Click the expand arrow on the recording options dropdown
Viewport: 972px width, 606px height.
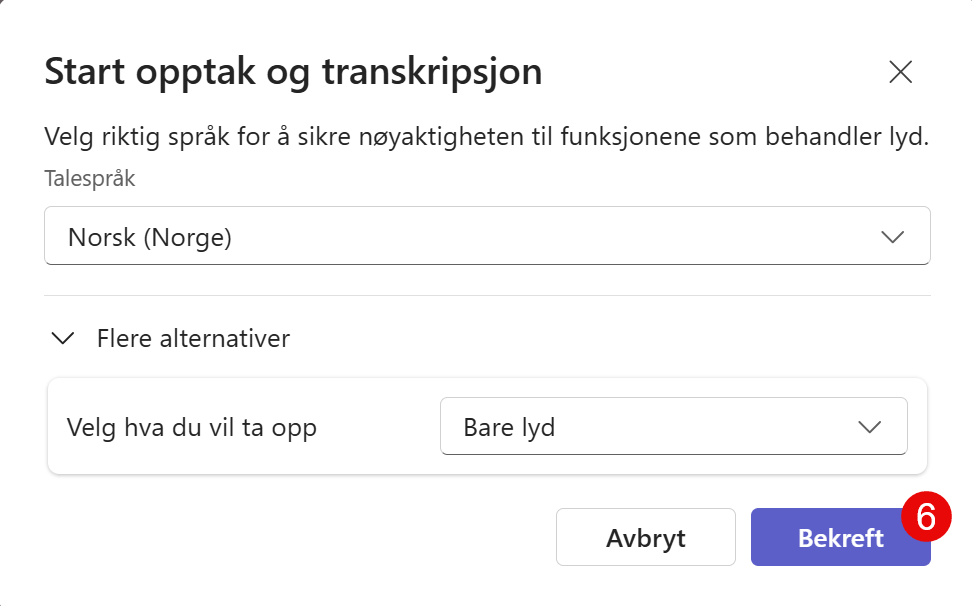tap(869, 426)
